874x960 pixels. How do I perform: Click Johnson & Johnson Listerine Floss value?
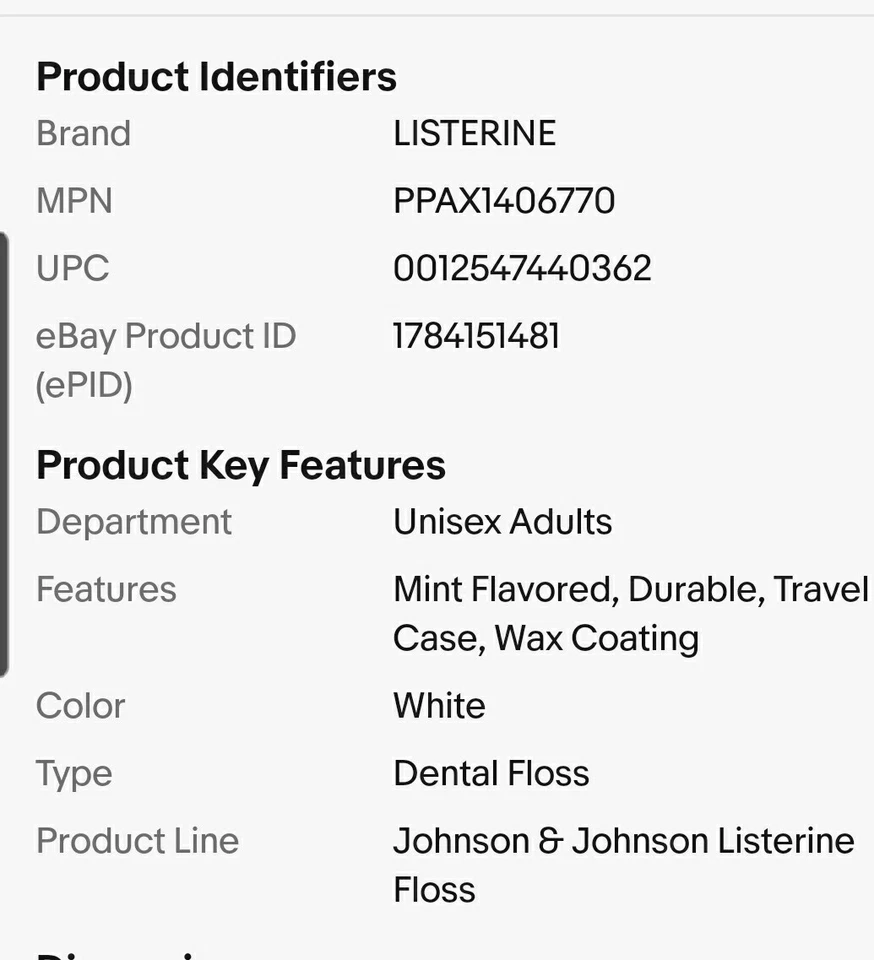[x=624, y=864]
